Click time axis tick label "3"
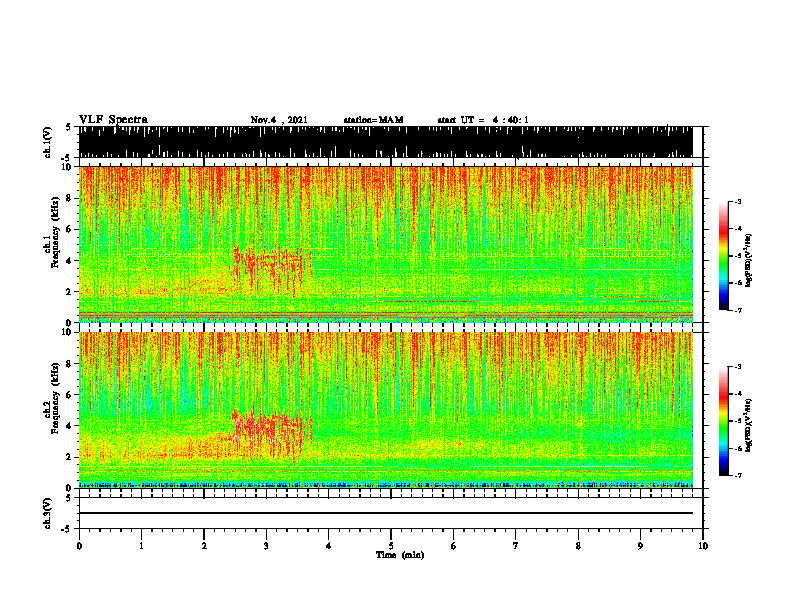This screenshot has height=612, width=792. (x=266, y=546)
